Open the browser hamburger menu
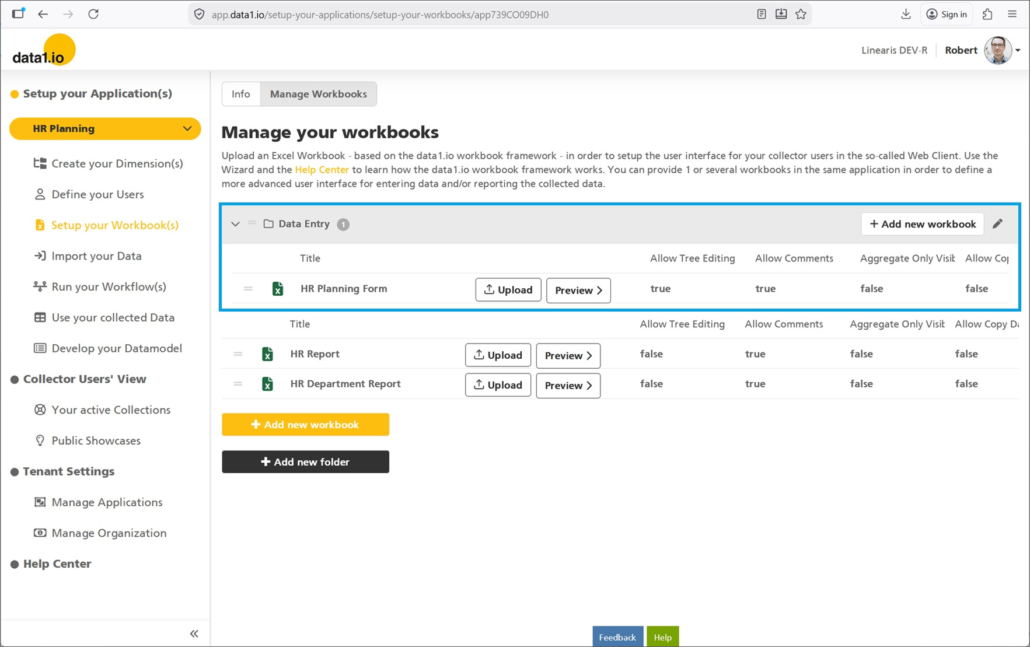 tap(1011, 14)
